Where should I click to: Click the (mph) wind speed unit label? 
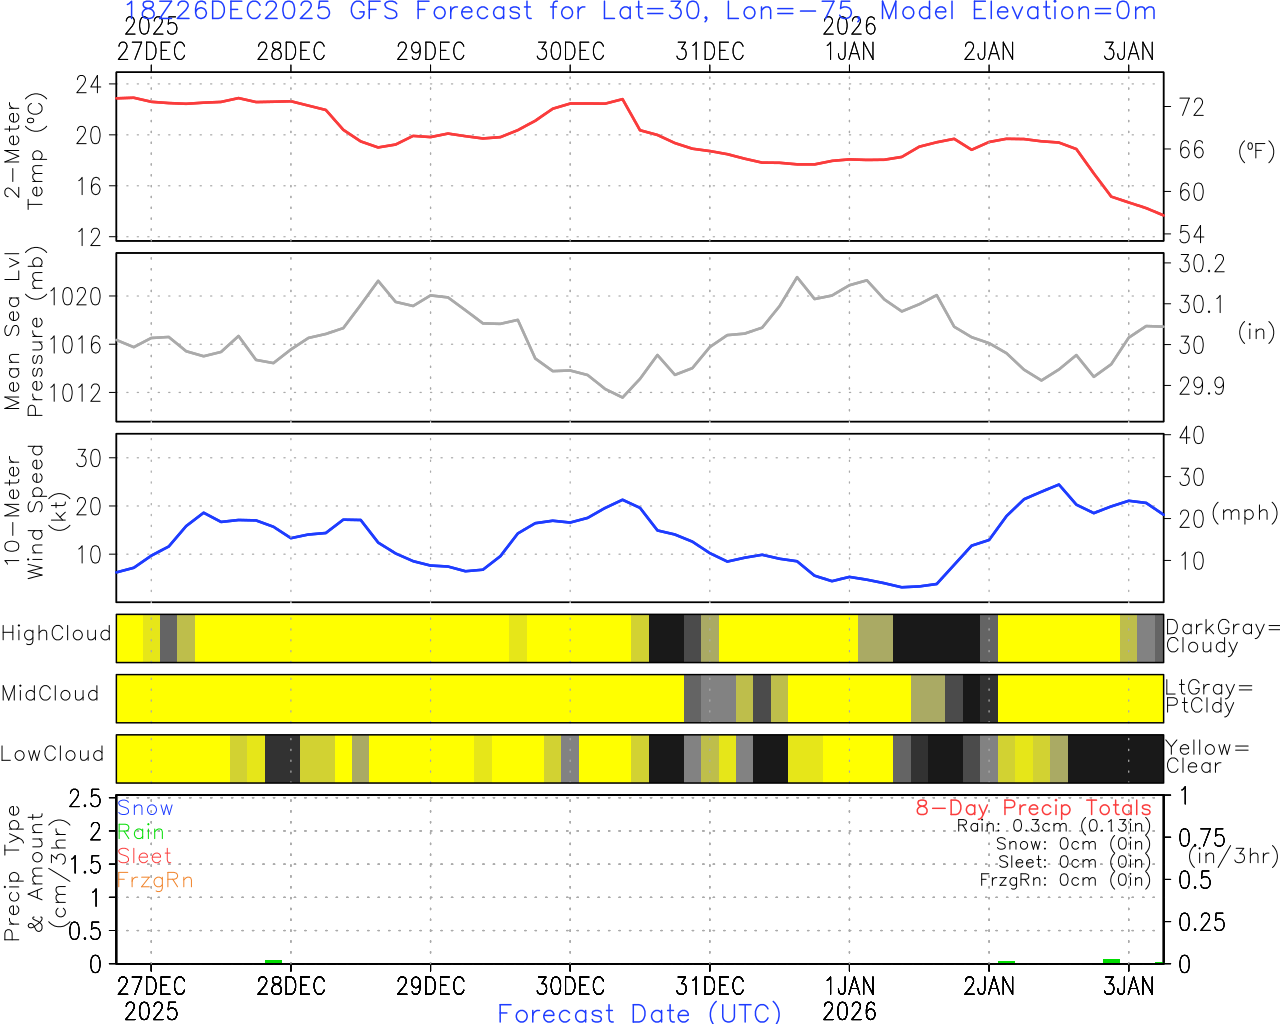click(1245, 513)
